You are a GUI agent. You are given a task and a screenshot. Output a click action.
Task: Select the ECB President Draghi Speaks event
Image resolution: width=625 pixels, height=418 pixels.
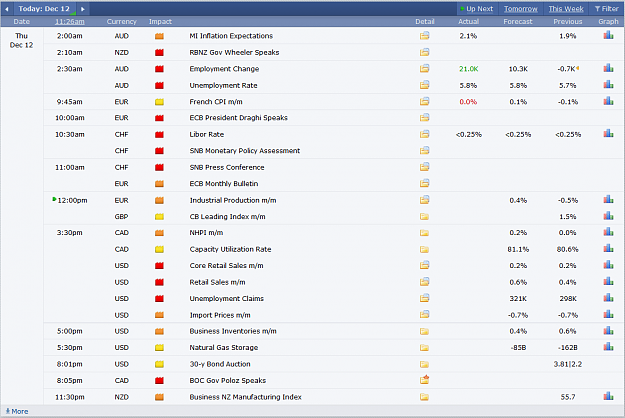238,118
